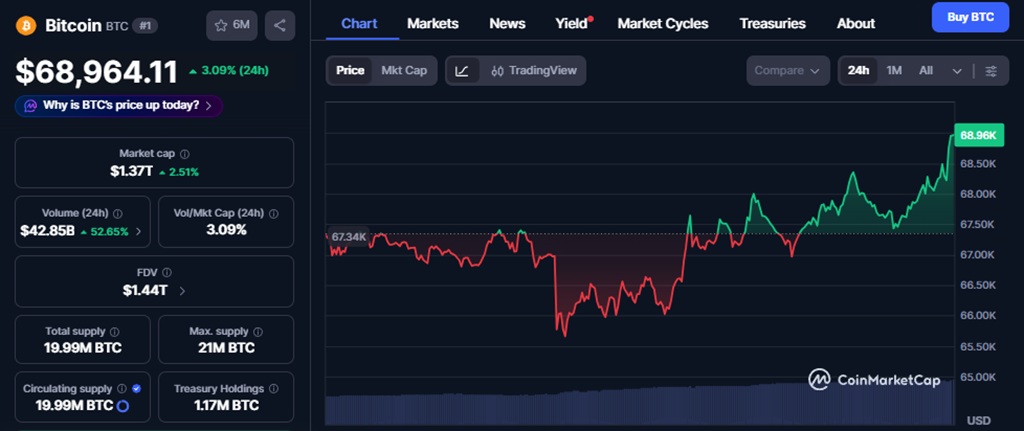Add Bitcoin to watchlist with star button

click(x=232, y=25)
